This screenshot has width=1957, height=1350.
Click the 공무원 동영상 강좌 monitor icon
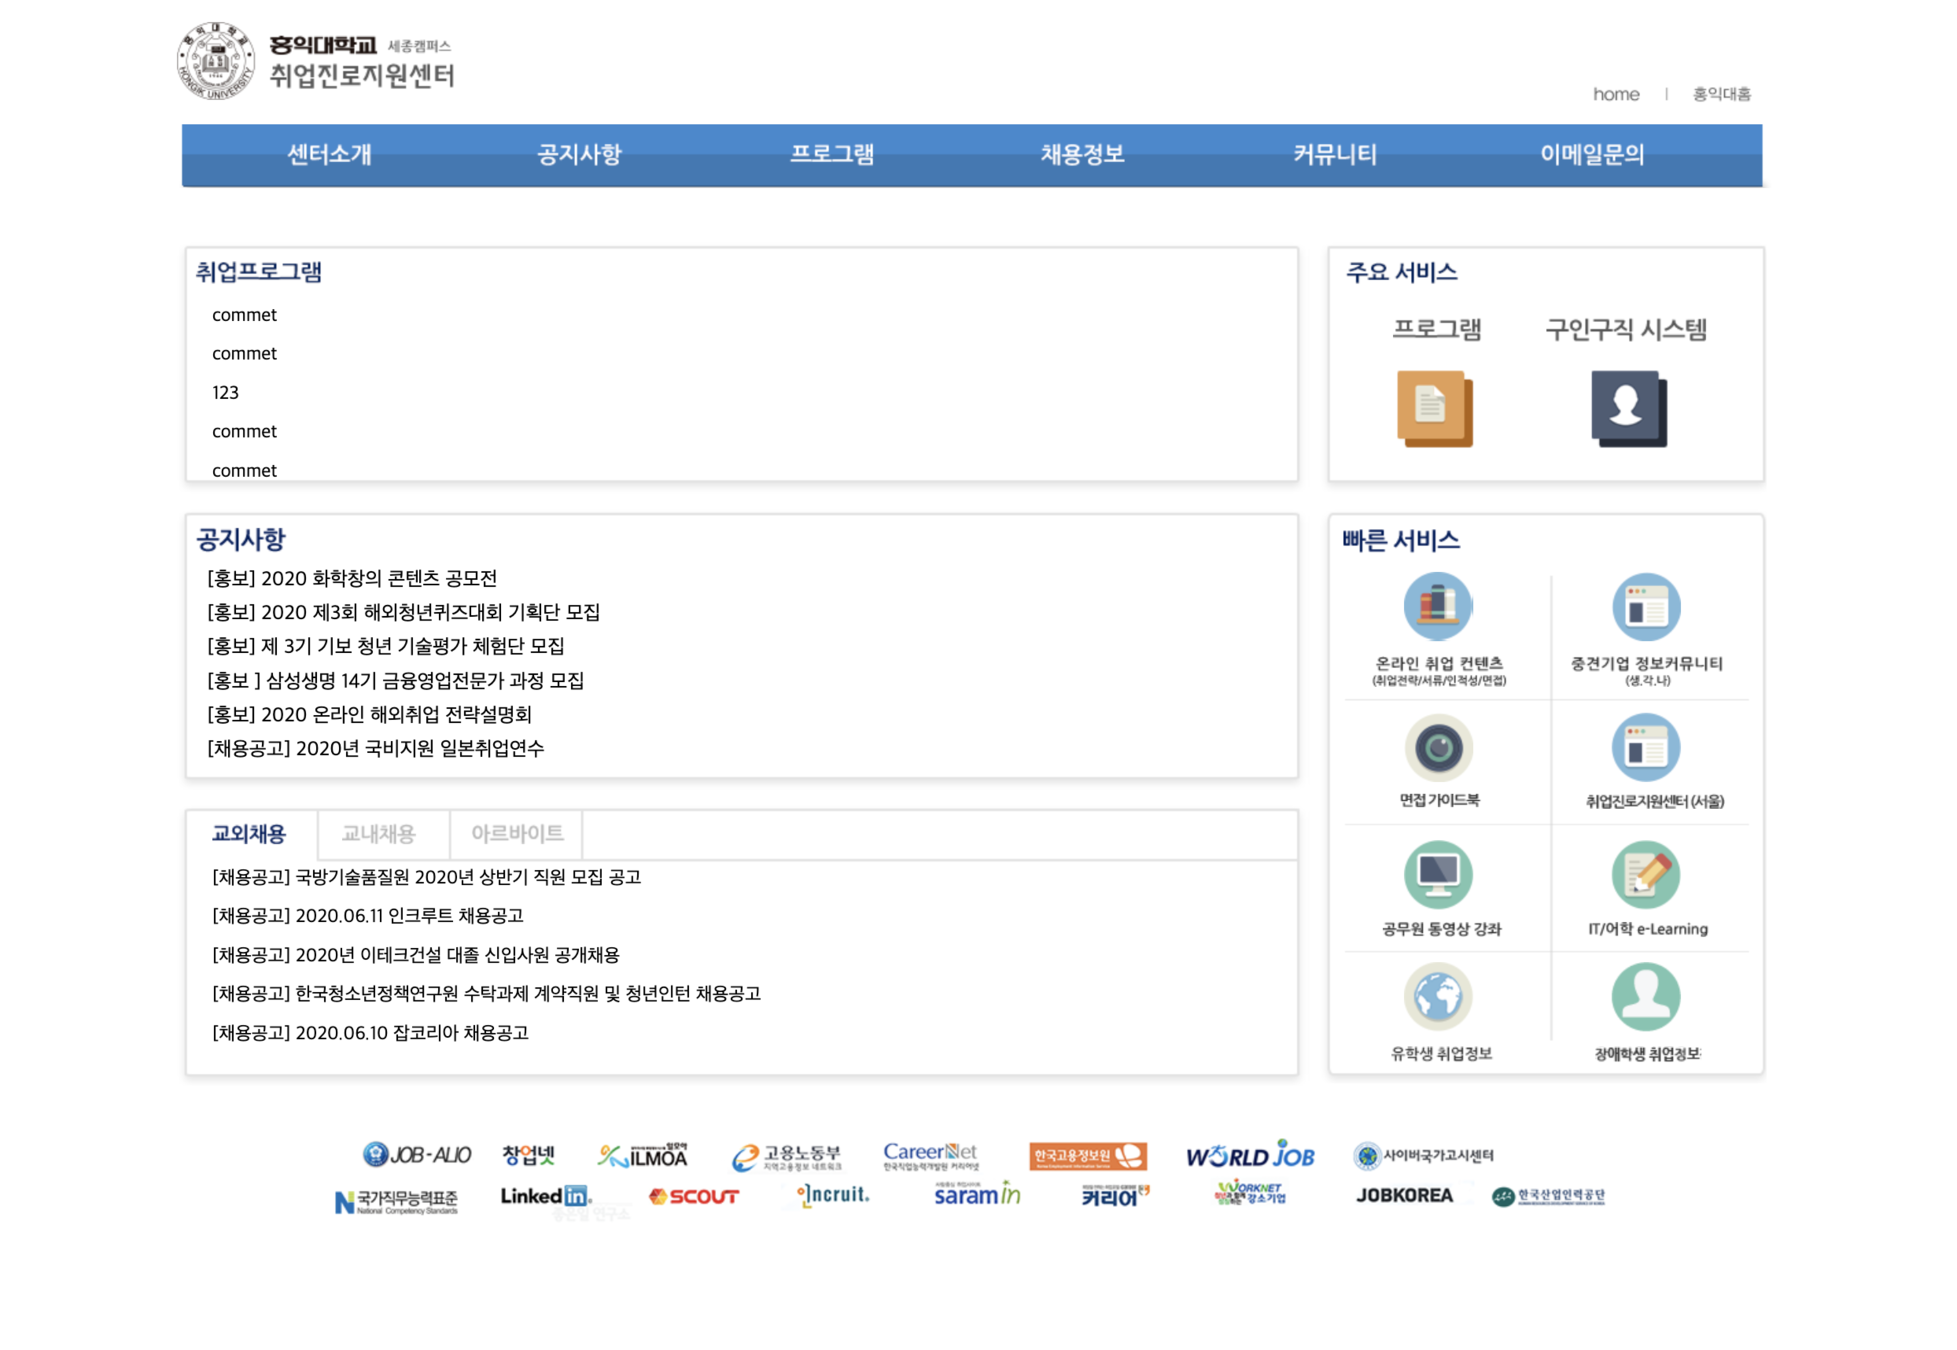tap(1438, 875)
